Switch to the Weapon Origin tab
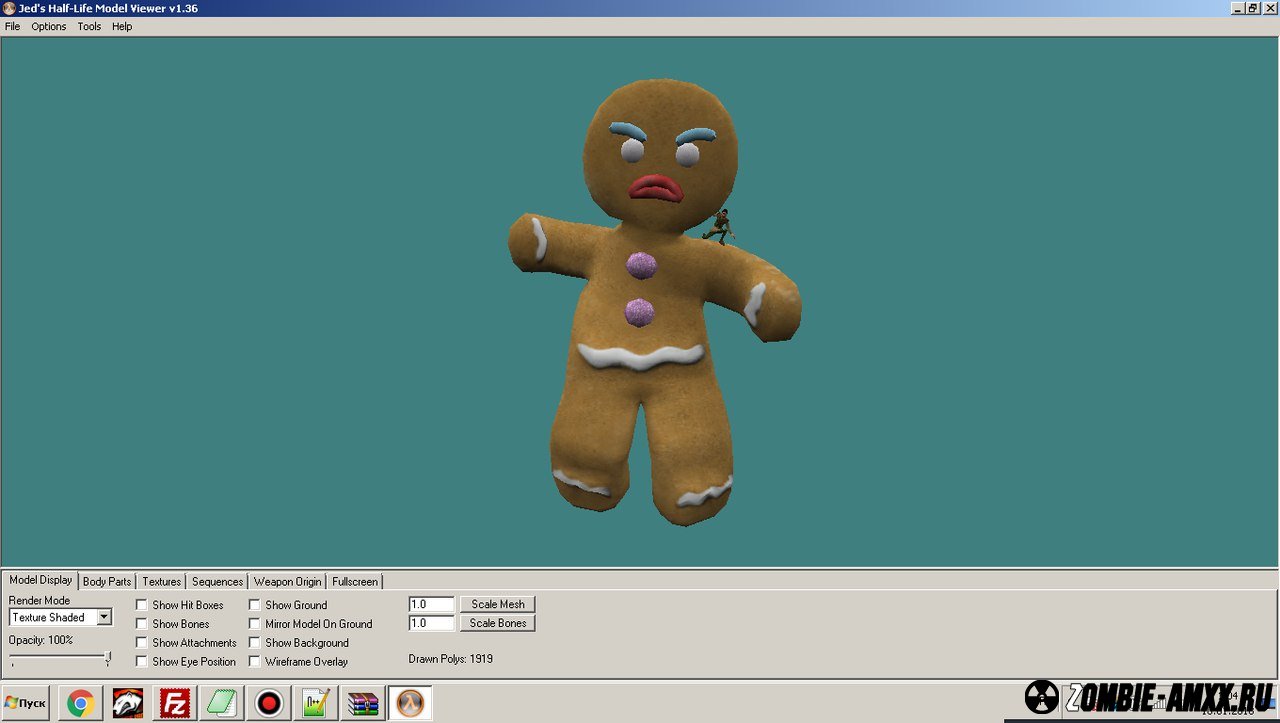Screen dimensions: 1280x723 [288, 582]
